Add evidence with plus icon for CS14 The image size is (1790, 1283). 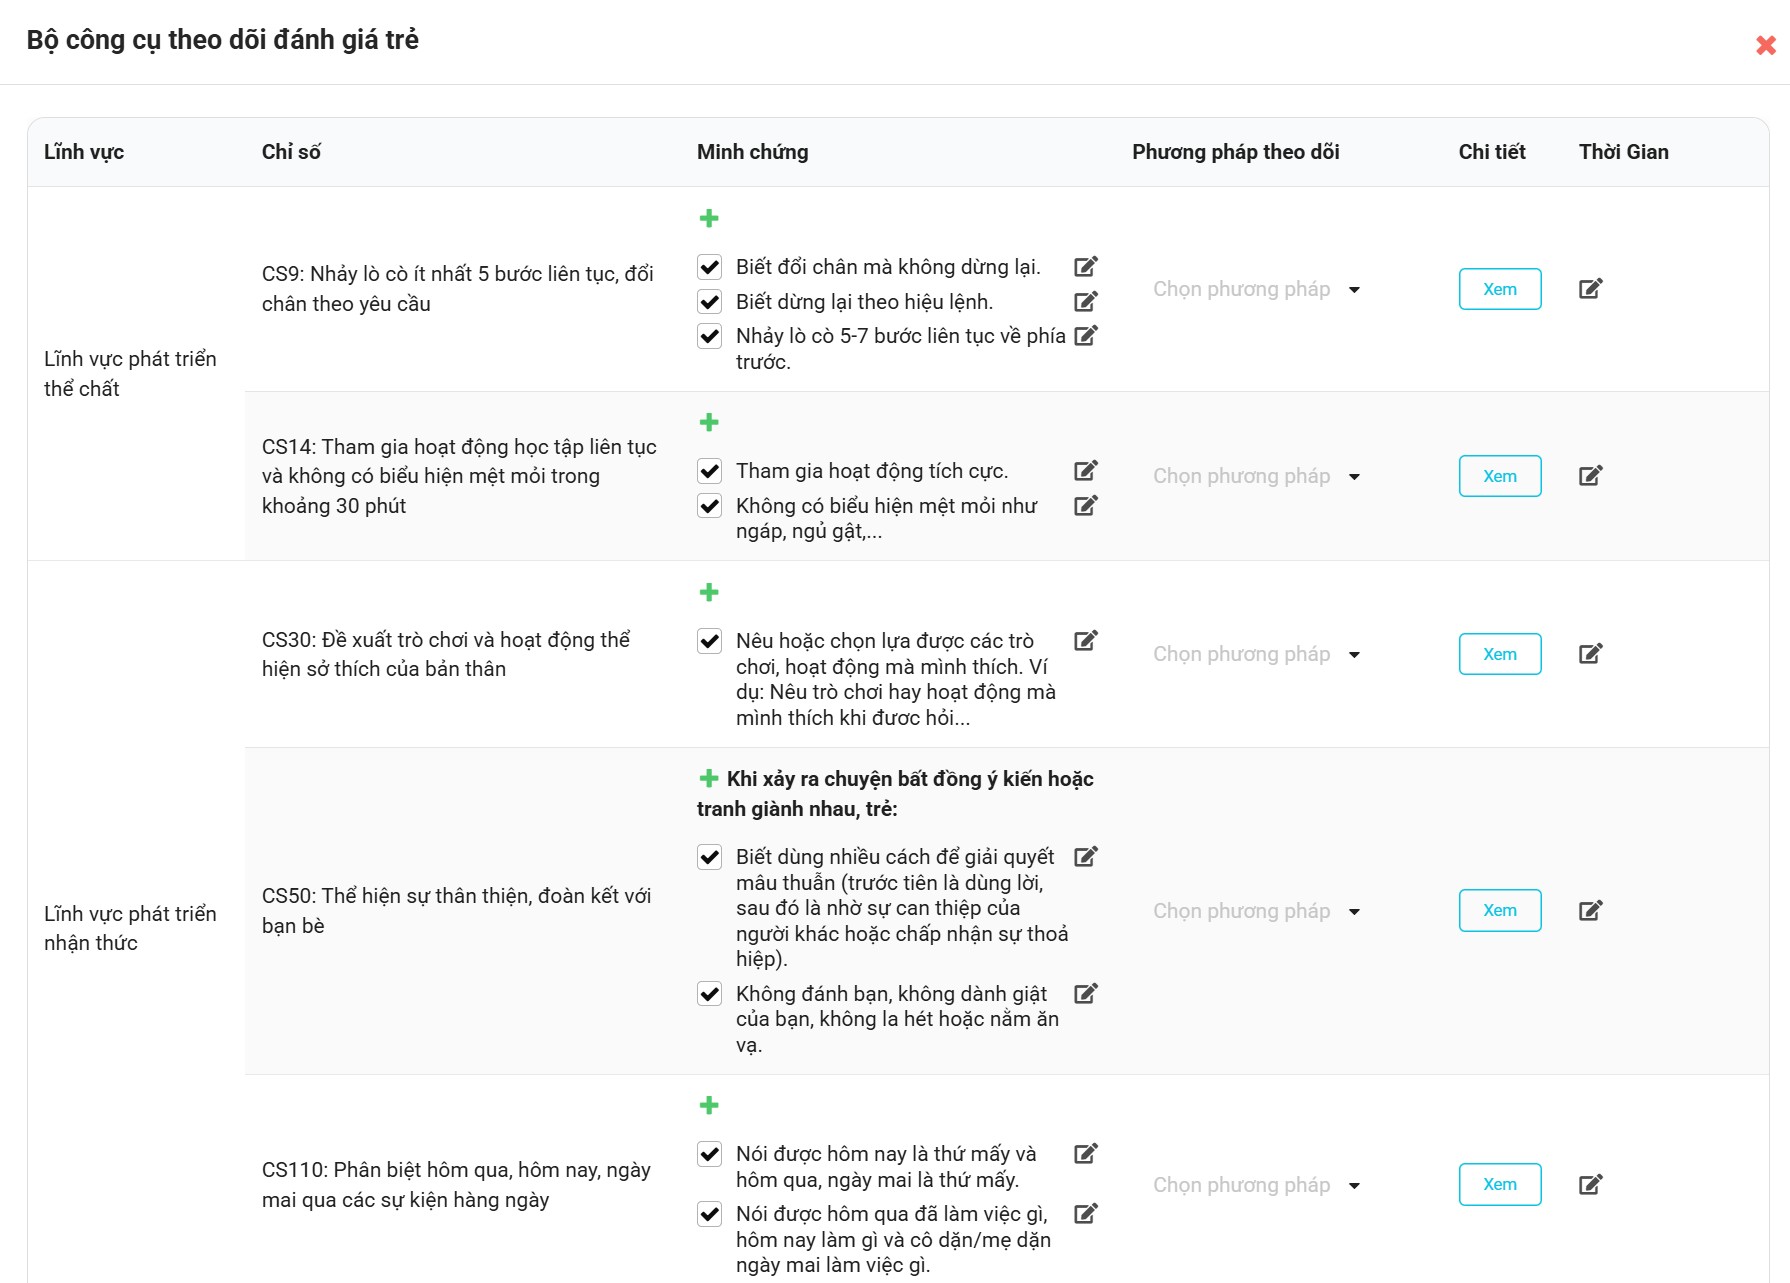click(709, 422)
